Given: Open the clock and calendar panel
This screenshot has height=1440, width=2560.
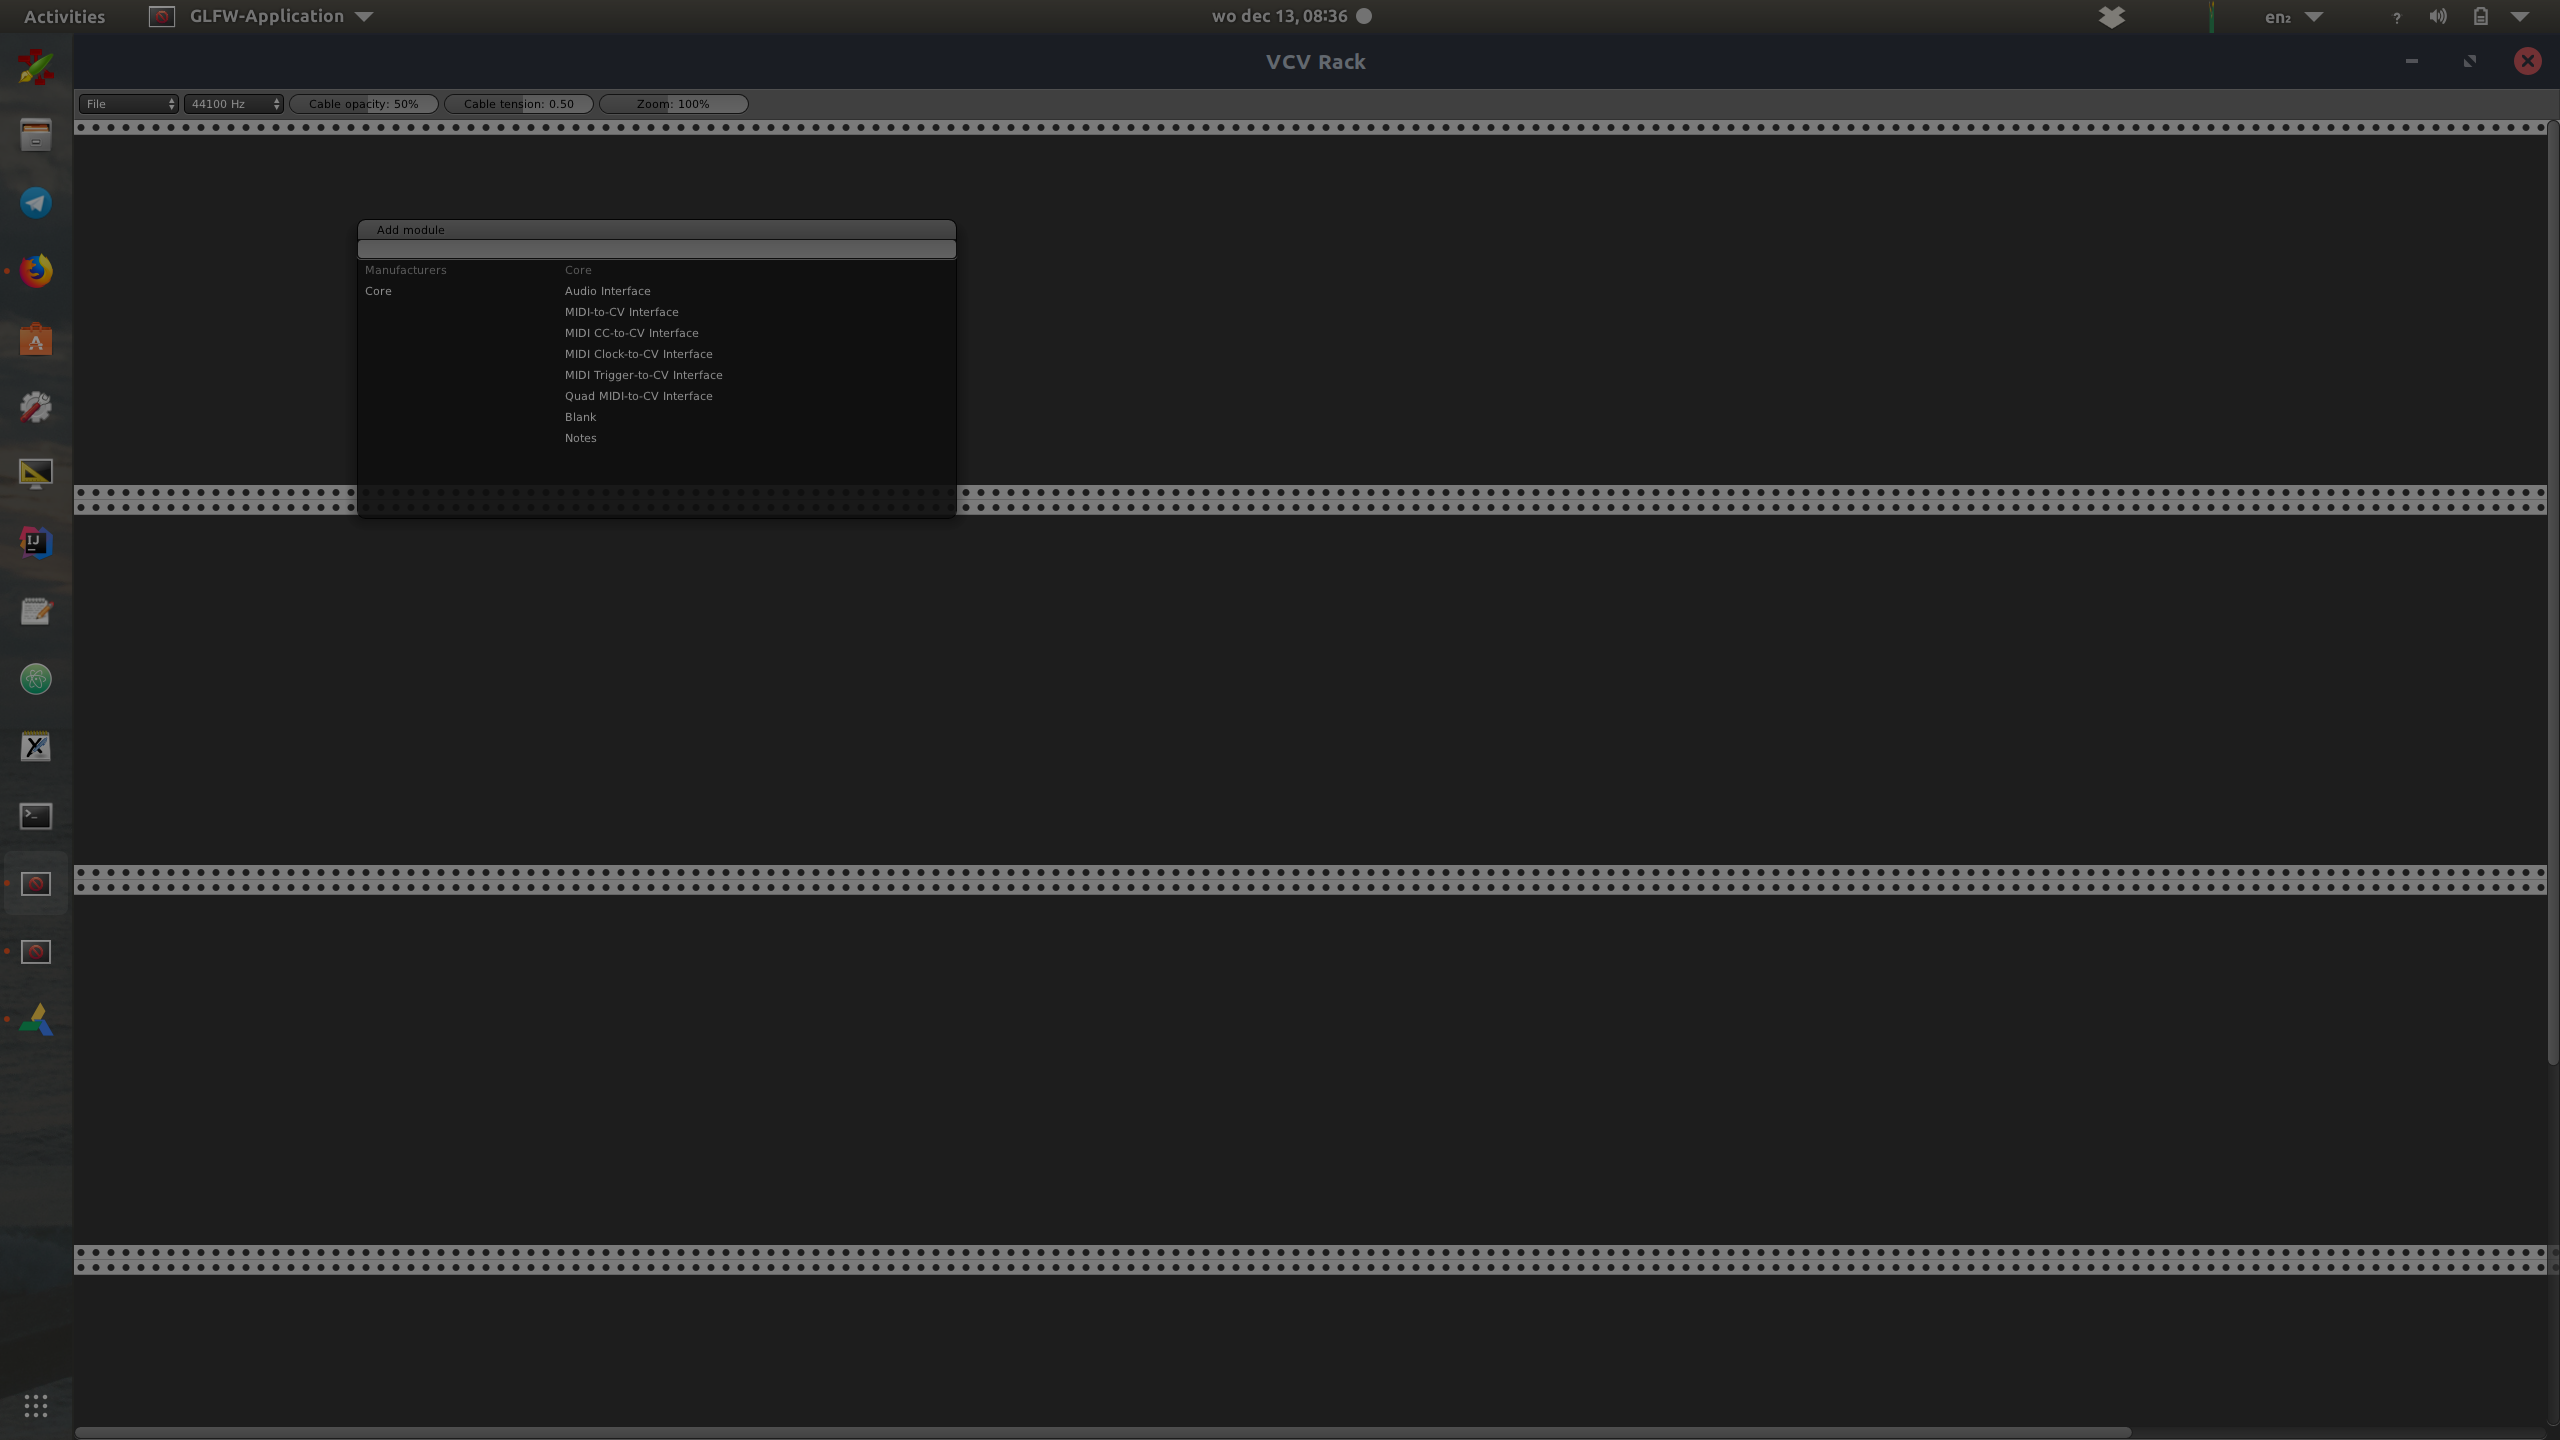Looking at the screenshot, I should click(x=1291, y=16).
